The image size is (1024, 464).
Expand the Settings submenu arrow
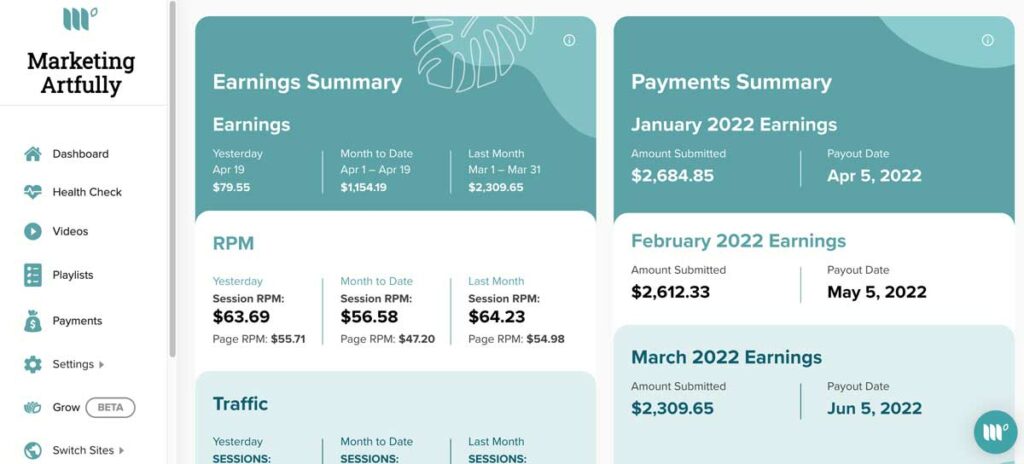pos(101,365)
